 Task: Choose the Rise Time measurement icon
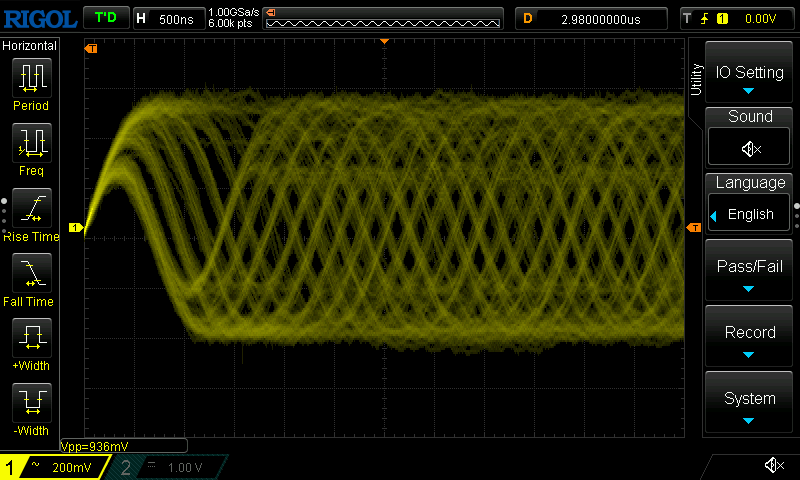pos(31,213)
